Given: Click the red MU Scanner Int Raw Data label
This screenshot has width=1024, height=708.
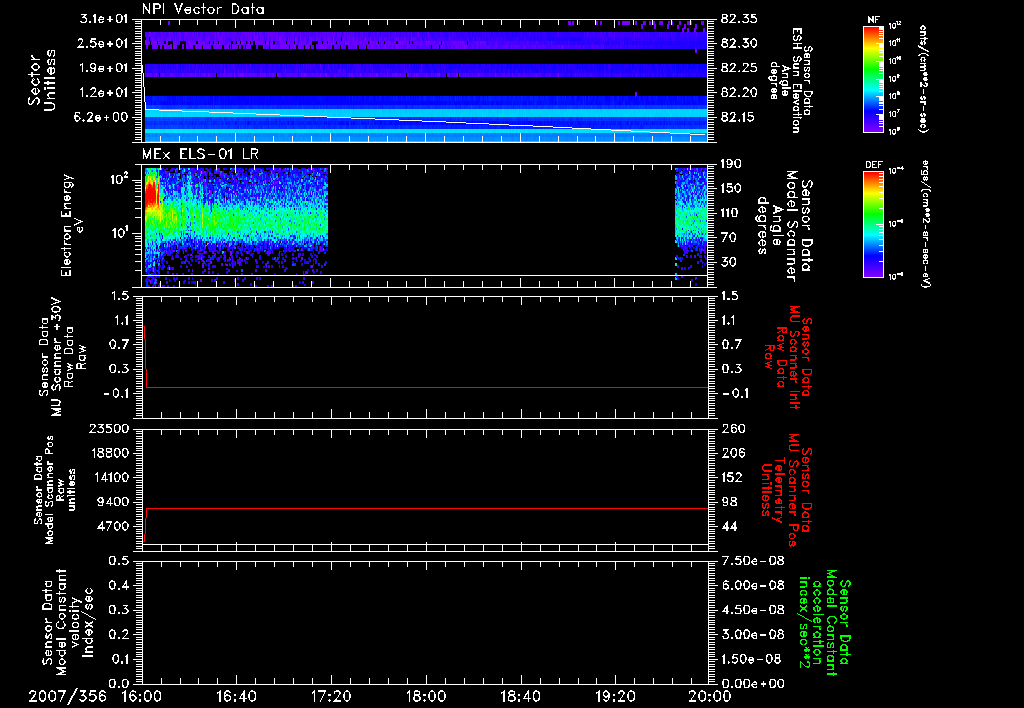Looking at the screenshot, I should pyautogui.click(x=790, y=357).
